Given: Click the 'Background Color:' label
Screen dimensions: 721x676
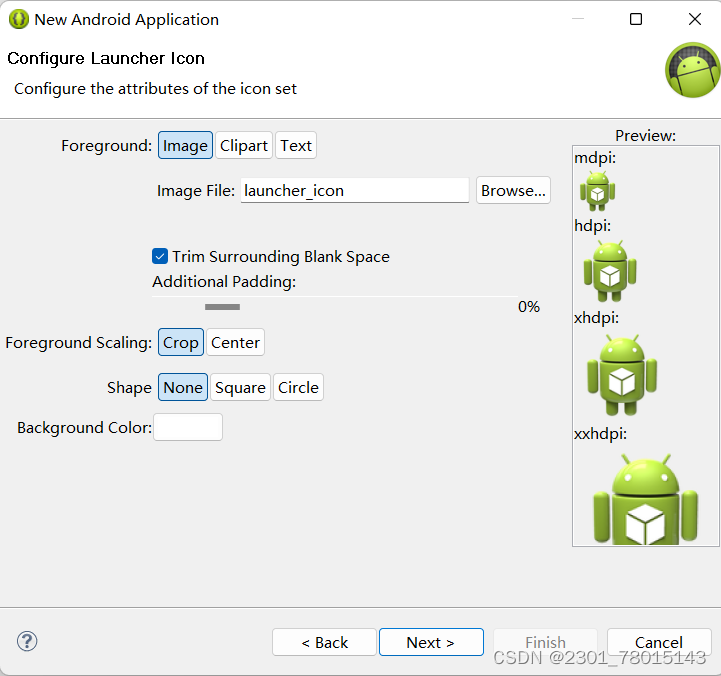Looking at the screenshot, I should (x=85, y=428).
